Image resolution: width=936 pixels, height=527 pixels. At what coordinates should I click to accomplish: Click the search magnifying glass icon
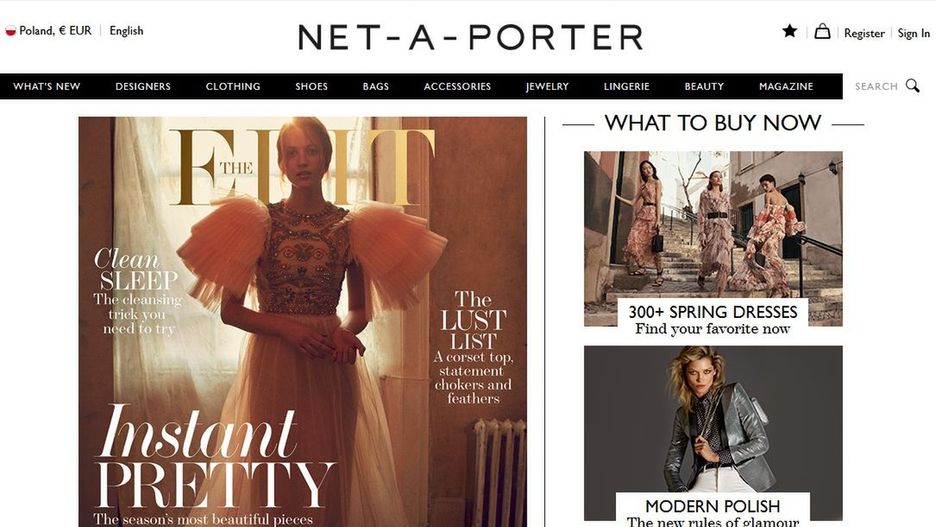912,86
